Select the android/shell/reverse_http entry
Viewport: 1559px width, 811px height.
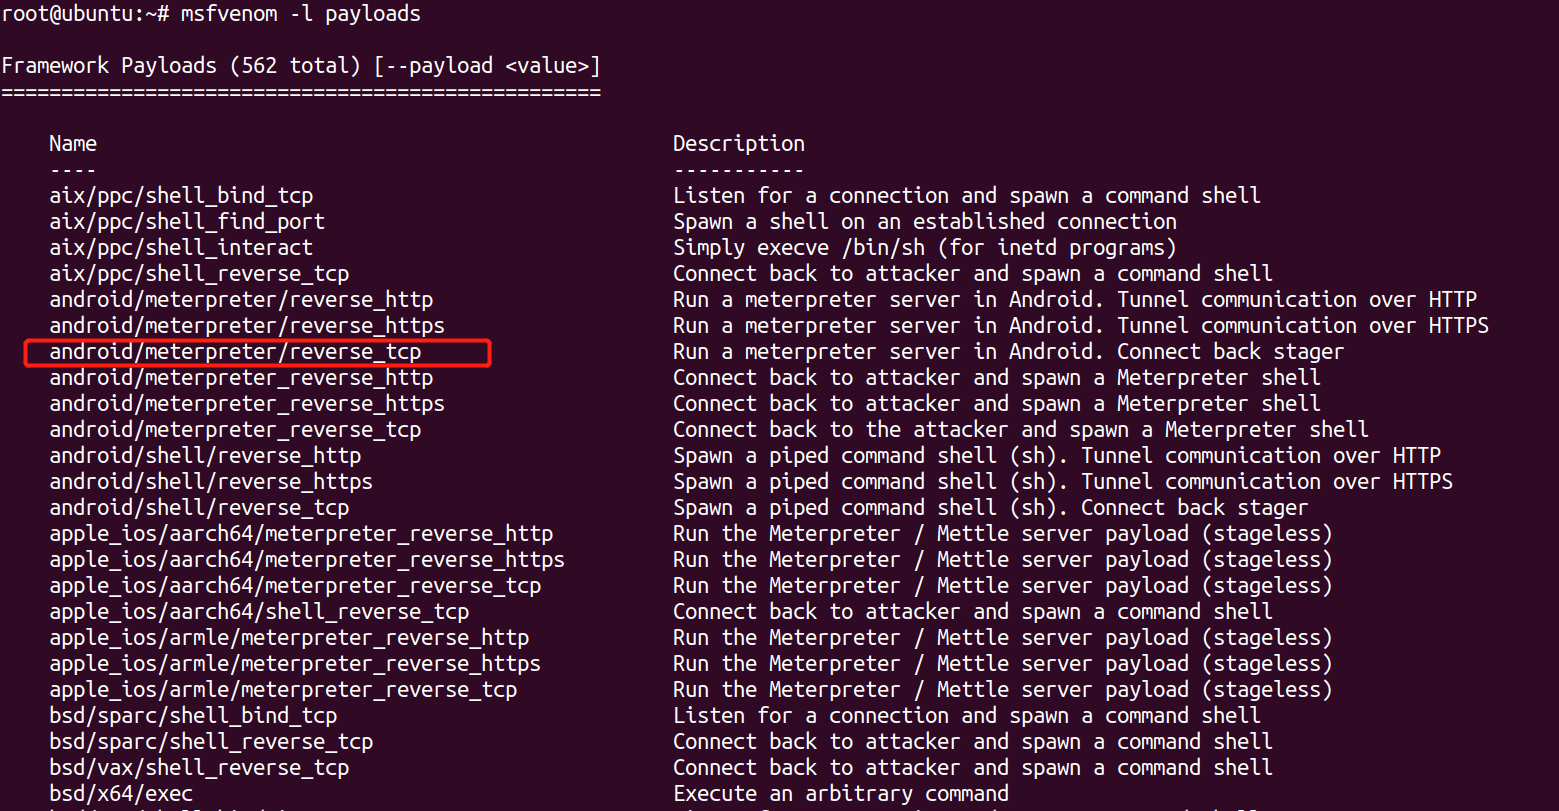click(205, 456)
